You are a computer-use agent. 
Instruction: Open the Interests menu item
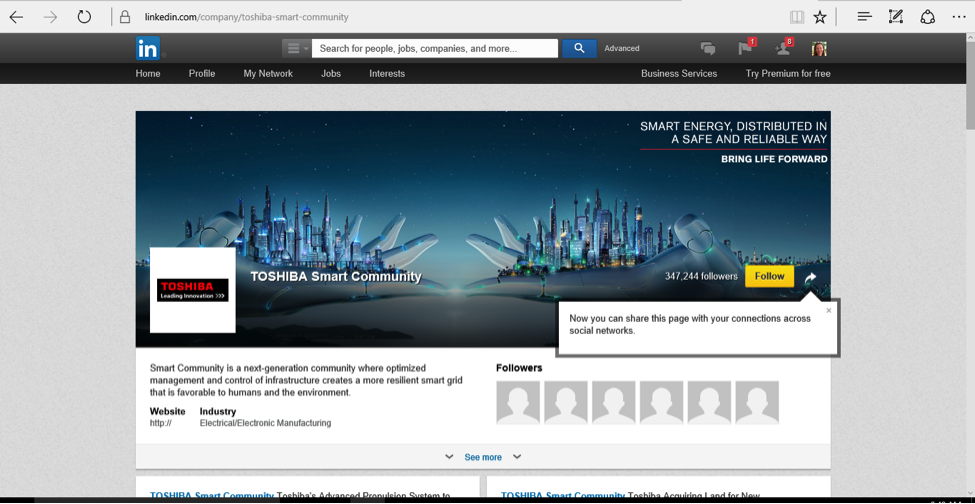(387, 73)
